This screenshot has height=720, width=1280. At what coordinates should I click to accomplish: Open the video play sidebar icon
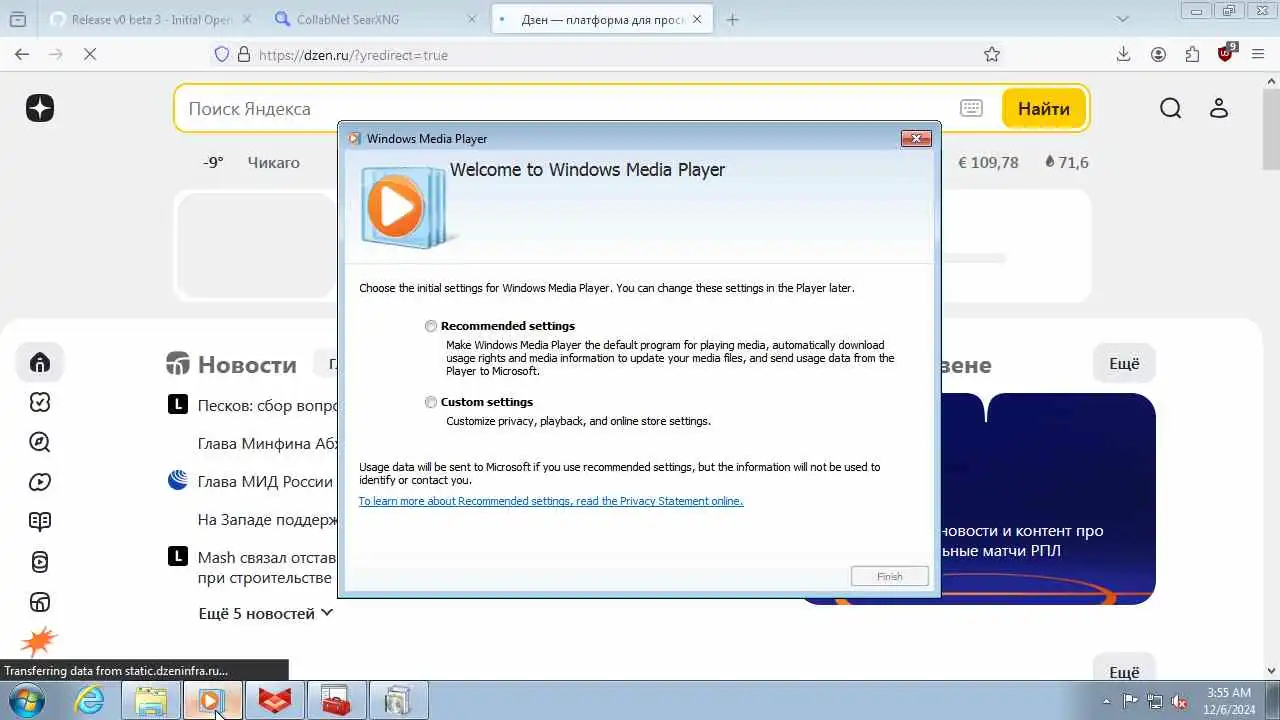40,482
